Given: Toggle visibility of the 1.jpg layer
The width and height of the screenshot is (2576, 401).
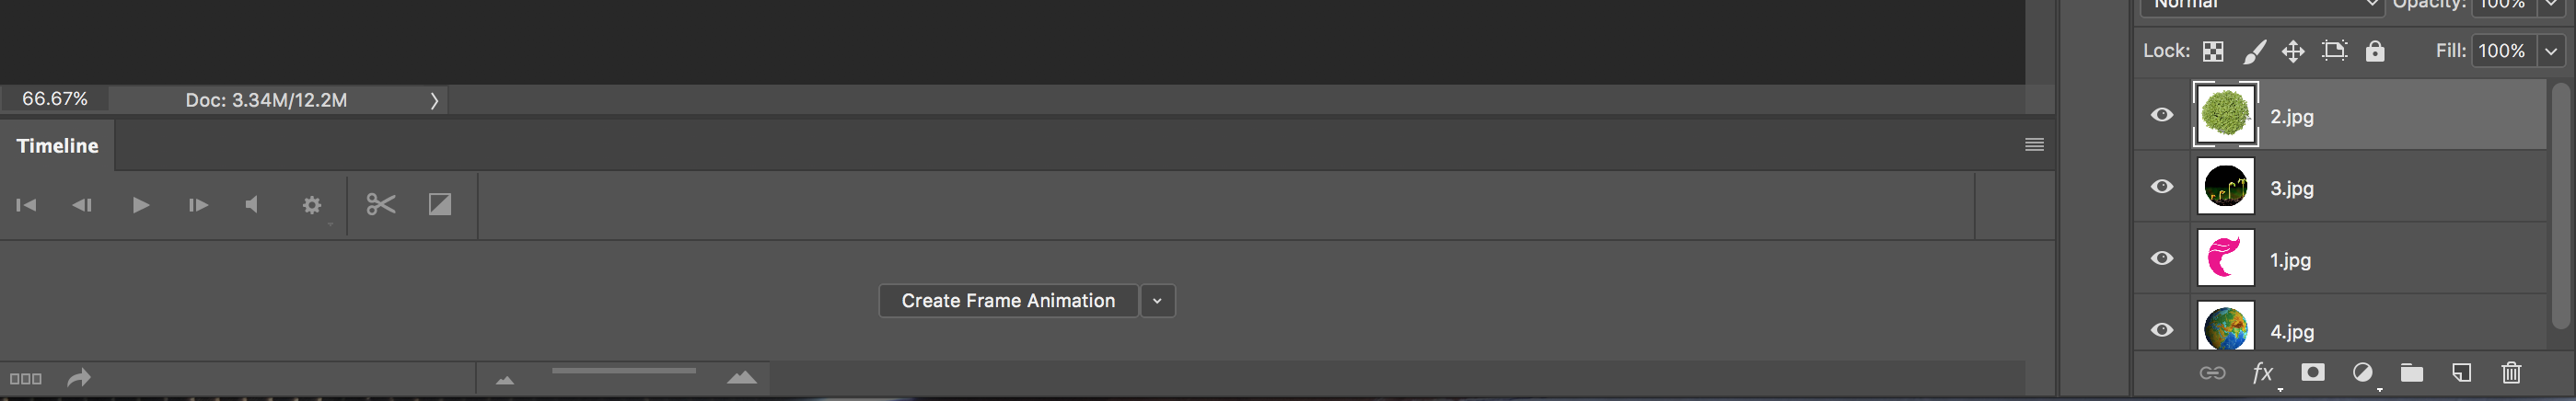Looking at the screenshot, I should tap(2162, 259).
